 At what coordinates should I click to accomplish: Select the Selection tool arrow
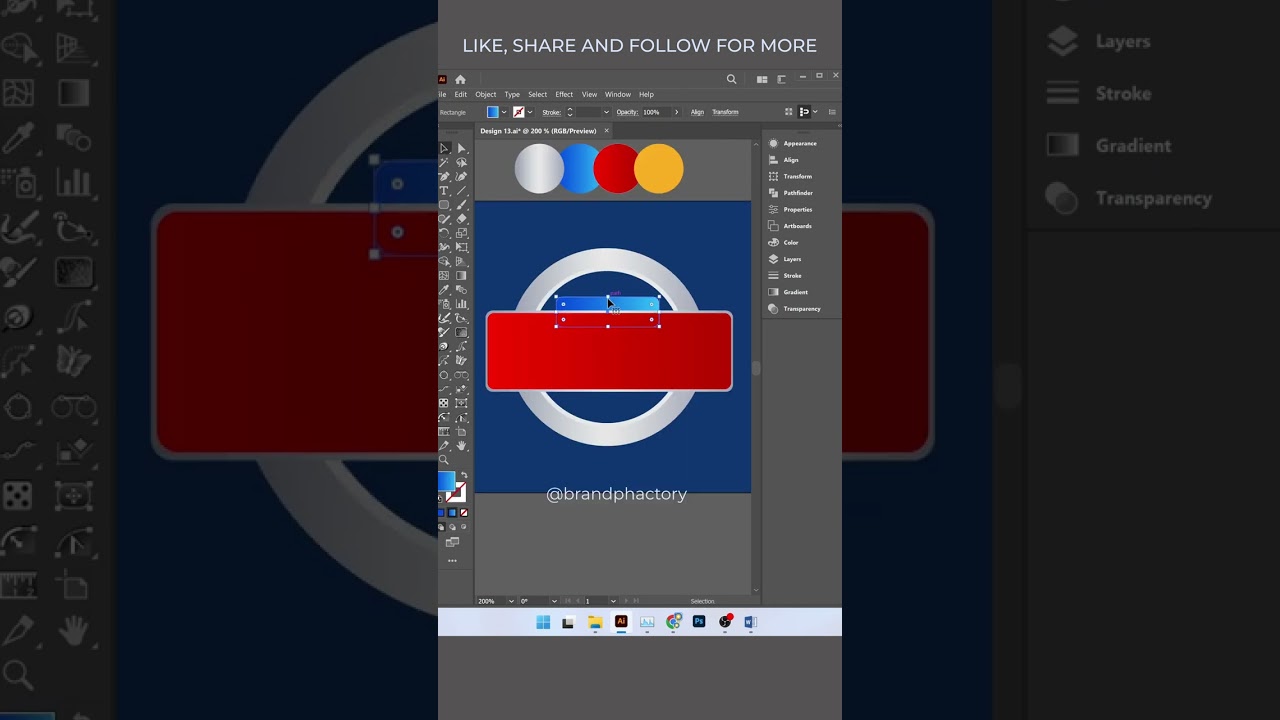point(444,148)
